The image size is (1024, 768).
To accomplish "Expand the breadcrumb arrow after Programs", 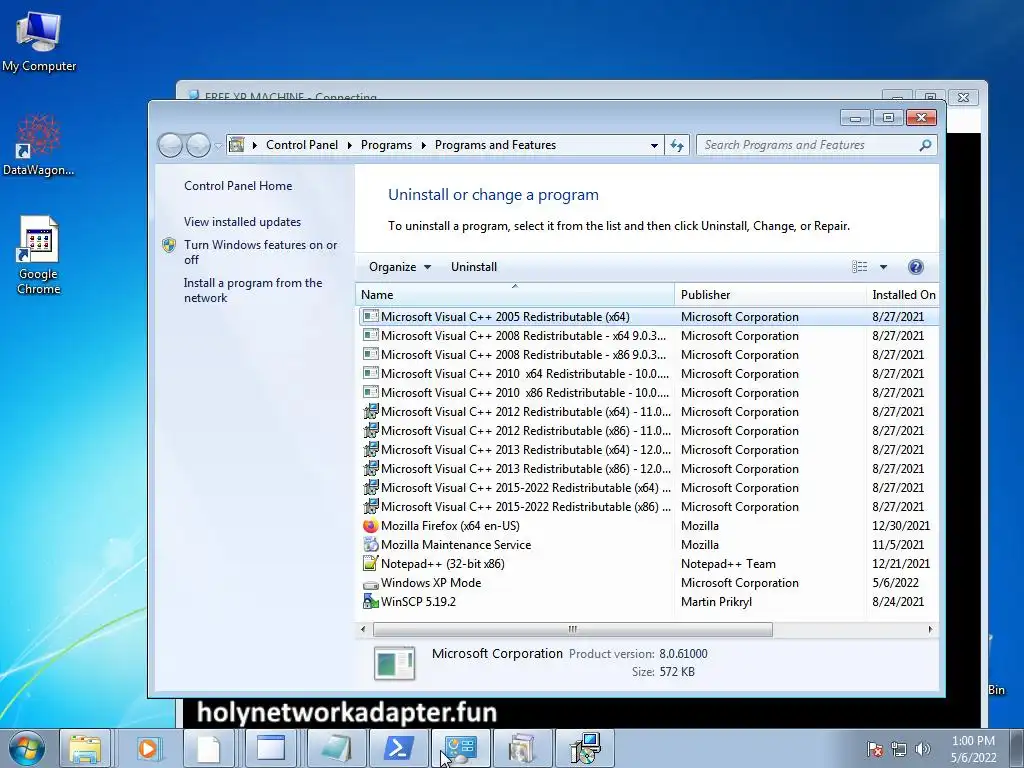I will (x=423, y=145).
